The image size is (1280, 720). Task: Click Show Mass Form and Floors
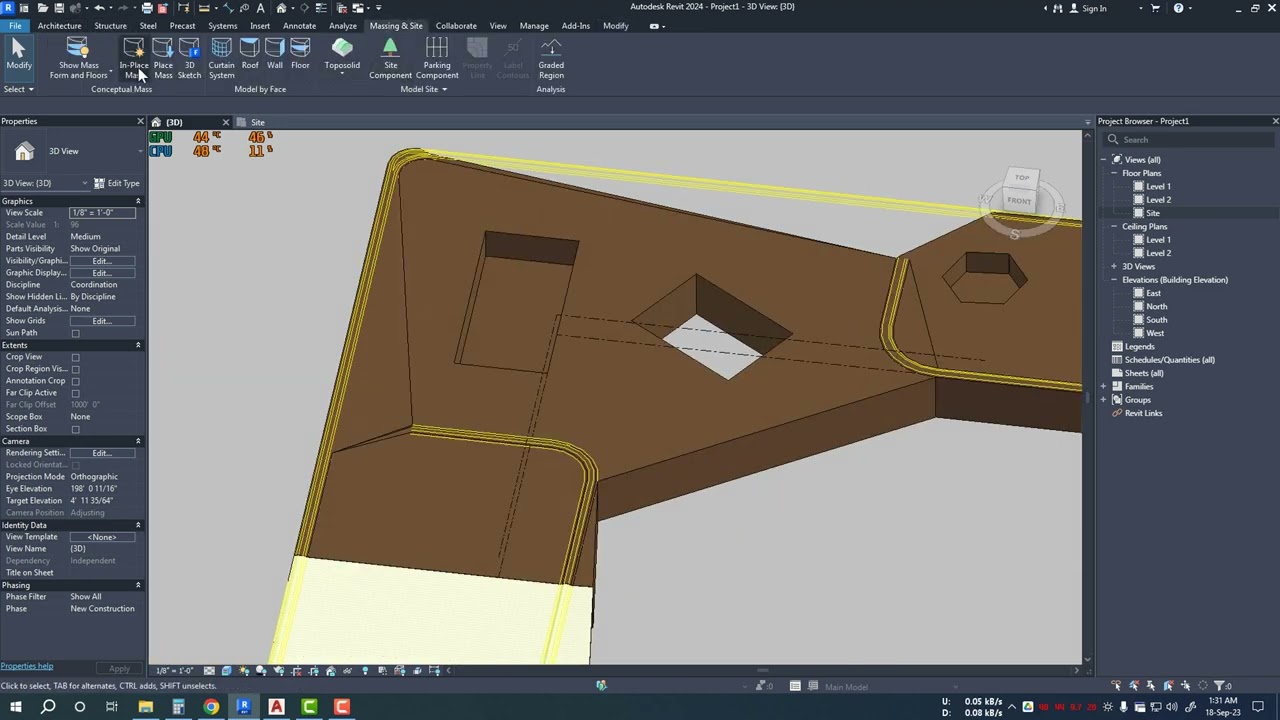click(x=78, y=59)
